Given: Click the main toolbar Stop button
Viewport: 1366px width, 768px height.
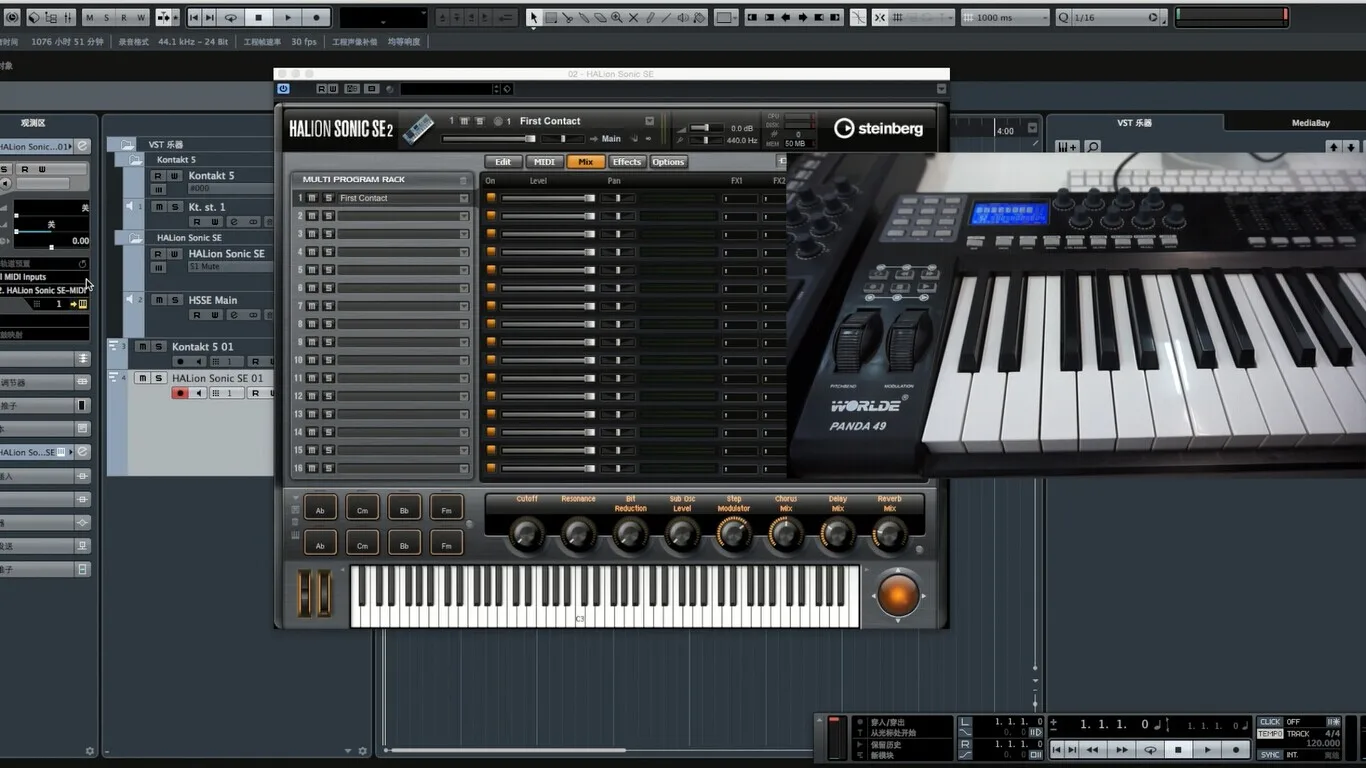Looking at the screenshot, I should (x=259, y=17).
